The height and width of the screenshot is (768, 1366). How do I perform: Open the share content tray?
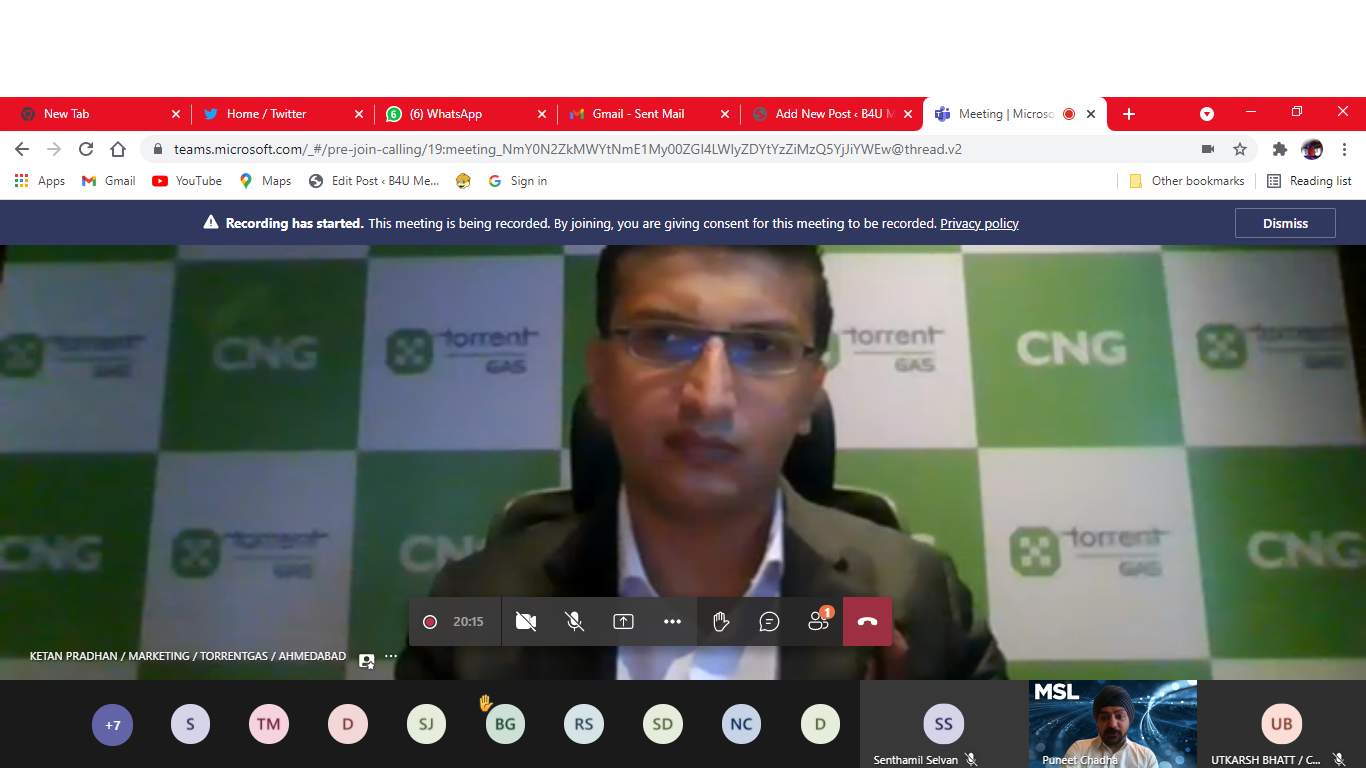623,622
